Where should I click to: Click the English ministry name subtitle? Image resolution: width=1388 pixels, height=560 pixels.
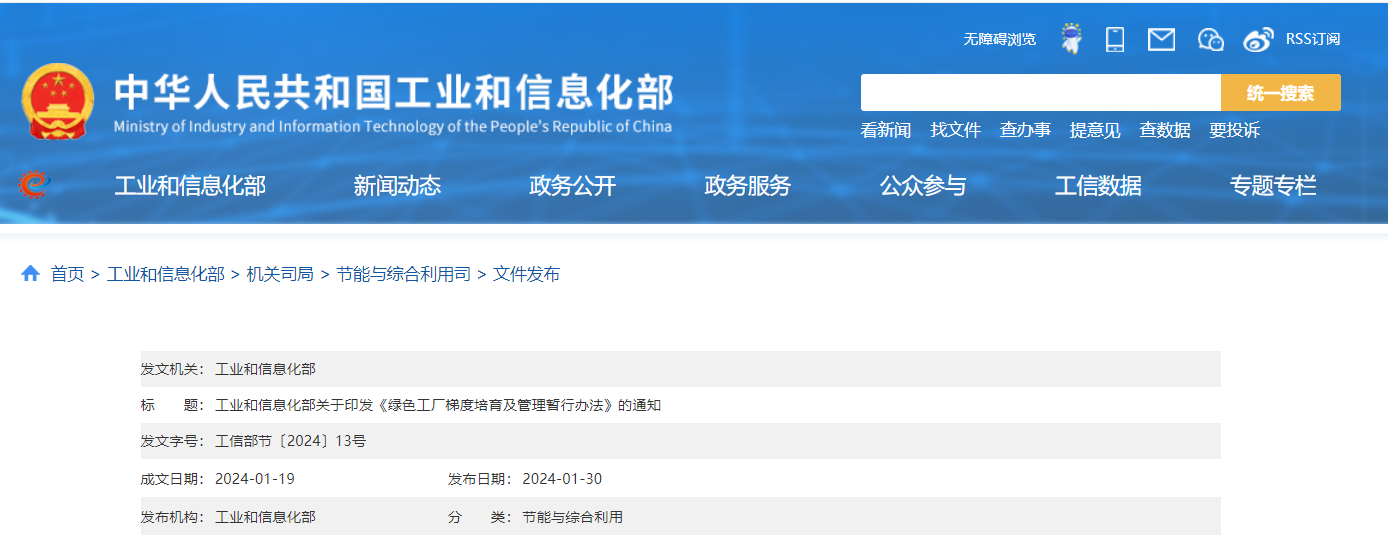coord(393,127)
